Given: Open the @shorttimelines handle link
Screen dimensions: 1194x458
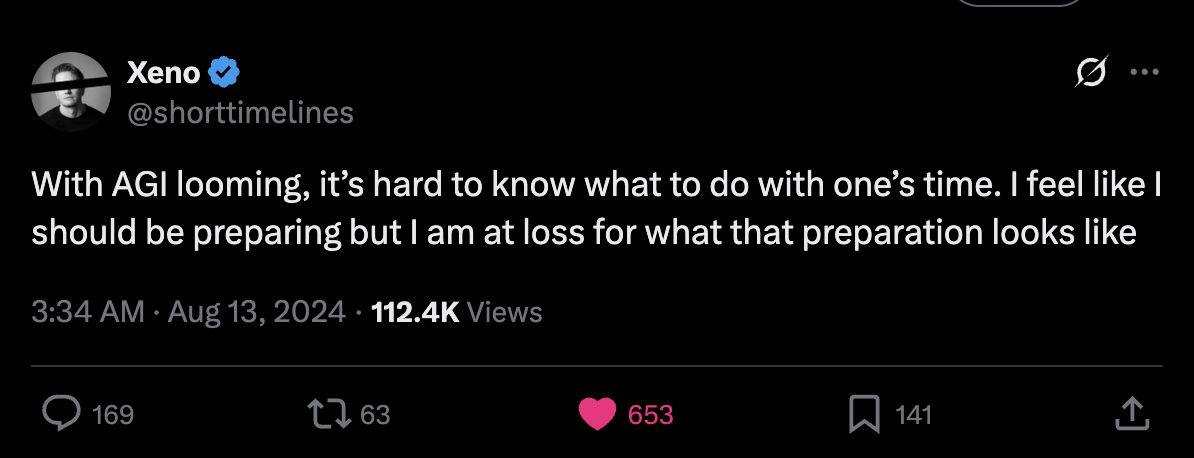Looking at the screenshot, I should pyautogui.click(x=240, y=113).
